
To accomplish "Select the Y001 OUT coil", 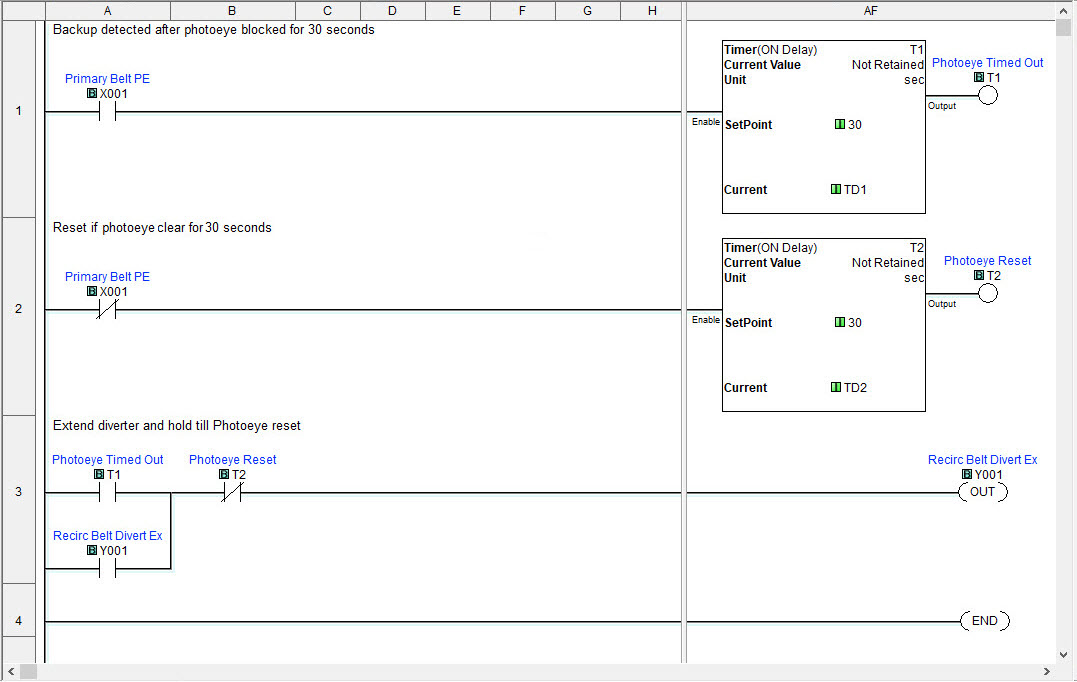I will tap(983, 492).
